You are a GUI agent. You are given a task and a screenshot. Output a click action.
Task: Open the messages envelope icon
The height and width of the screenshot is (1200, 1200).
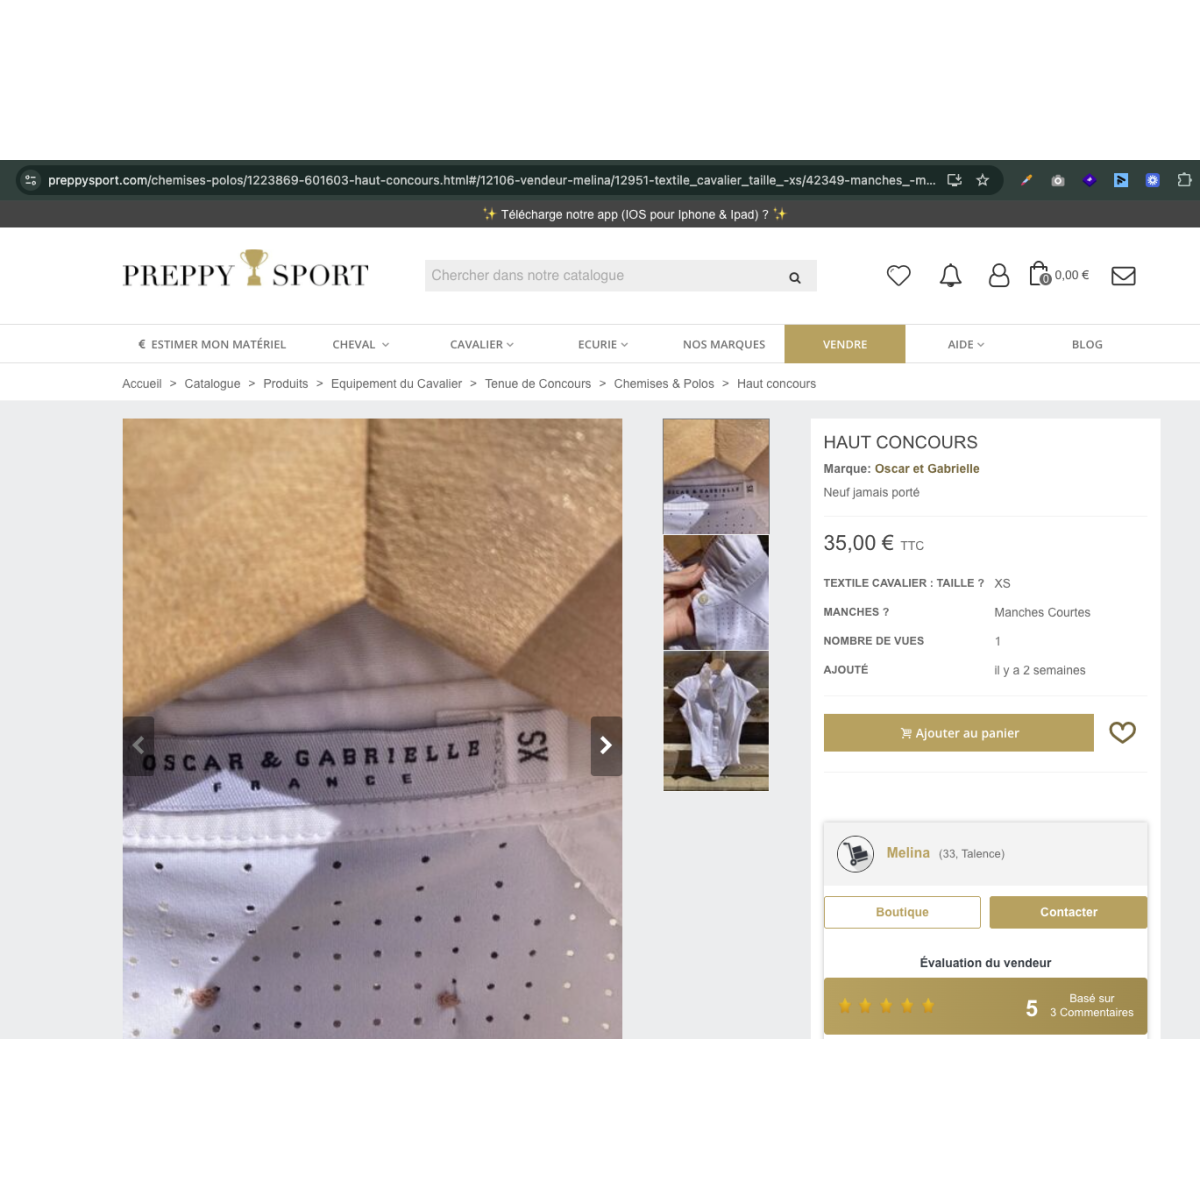point(1123,276)
